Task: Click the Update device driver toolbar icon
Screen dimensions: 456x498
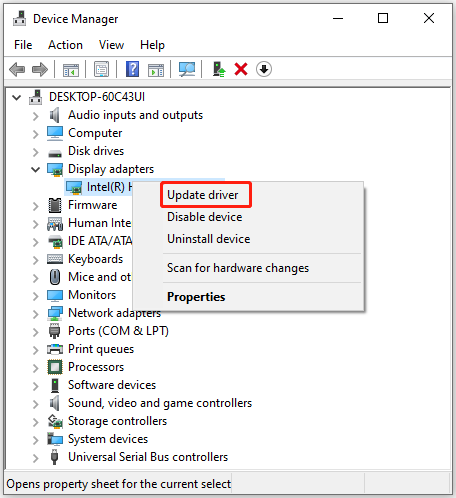Action: pyautogui.click(x=219, y=69)
